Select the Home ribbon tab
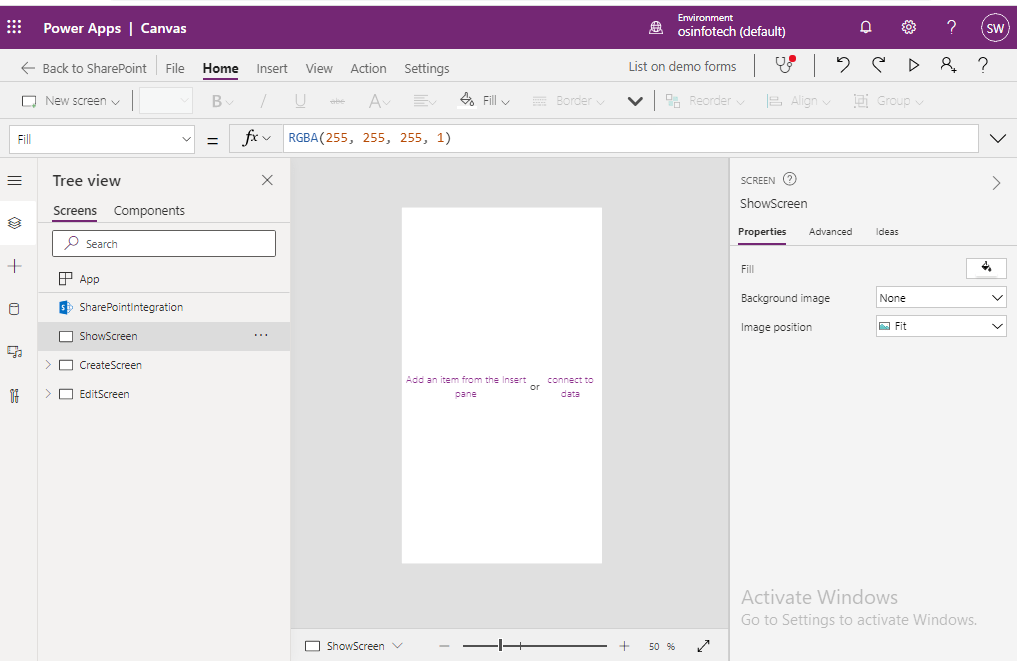 (221, 68)
